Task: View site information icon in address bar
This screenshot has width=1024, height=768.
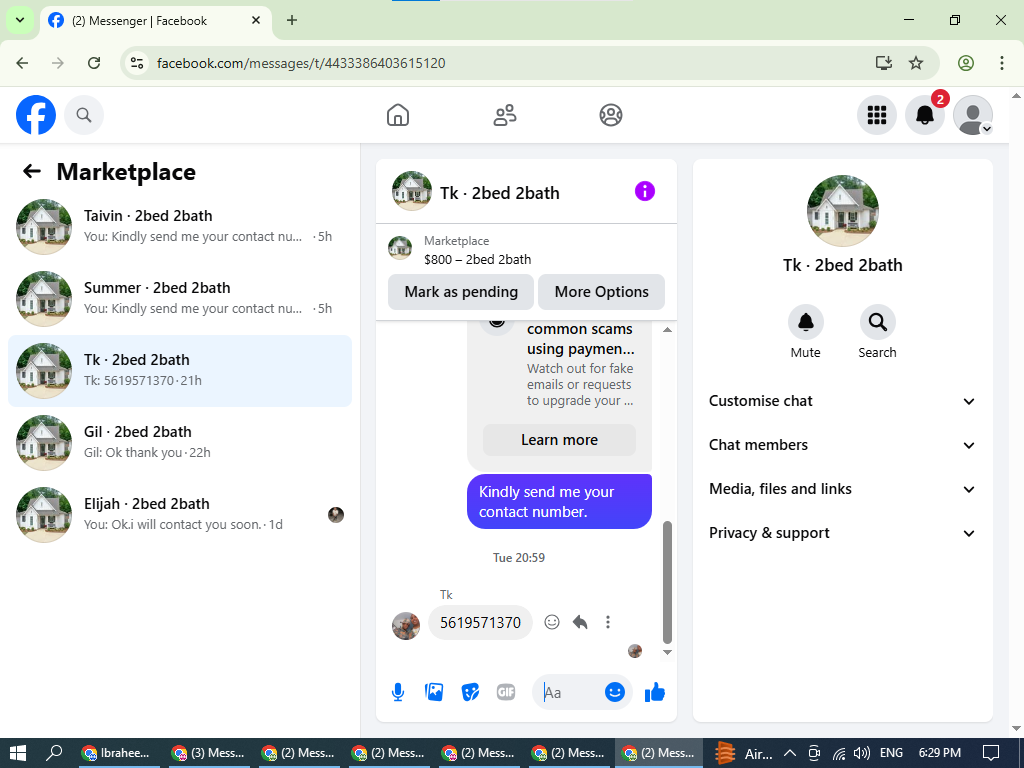Action: tap(136, 63)
